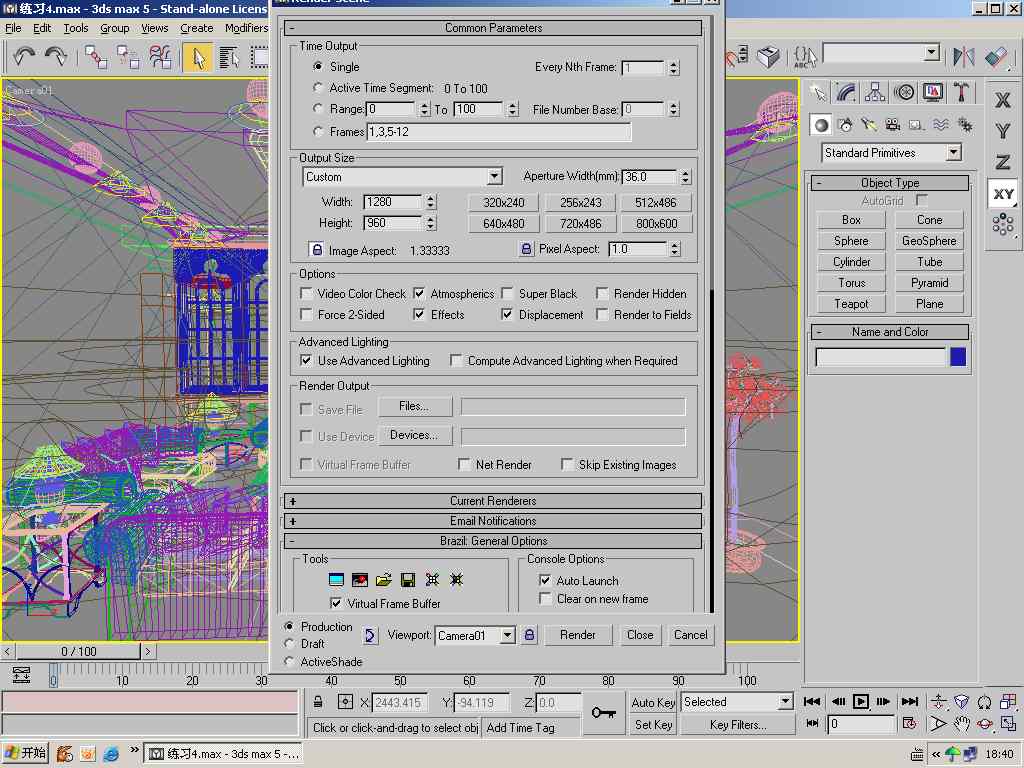Viewport: 1024px width, 768px height.
Task: Open the Tools menu
Action: point(76,28)
